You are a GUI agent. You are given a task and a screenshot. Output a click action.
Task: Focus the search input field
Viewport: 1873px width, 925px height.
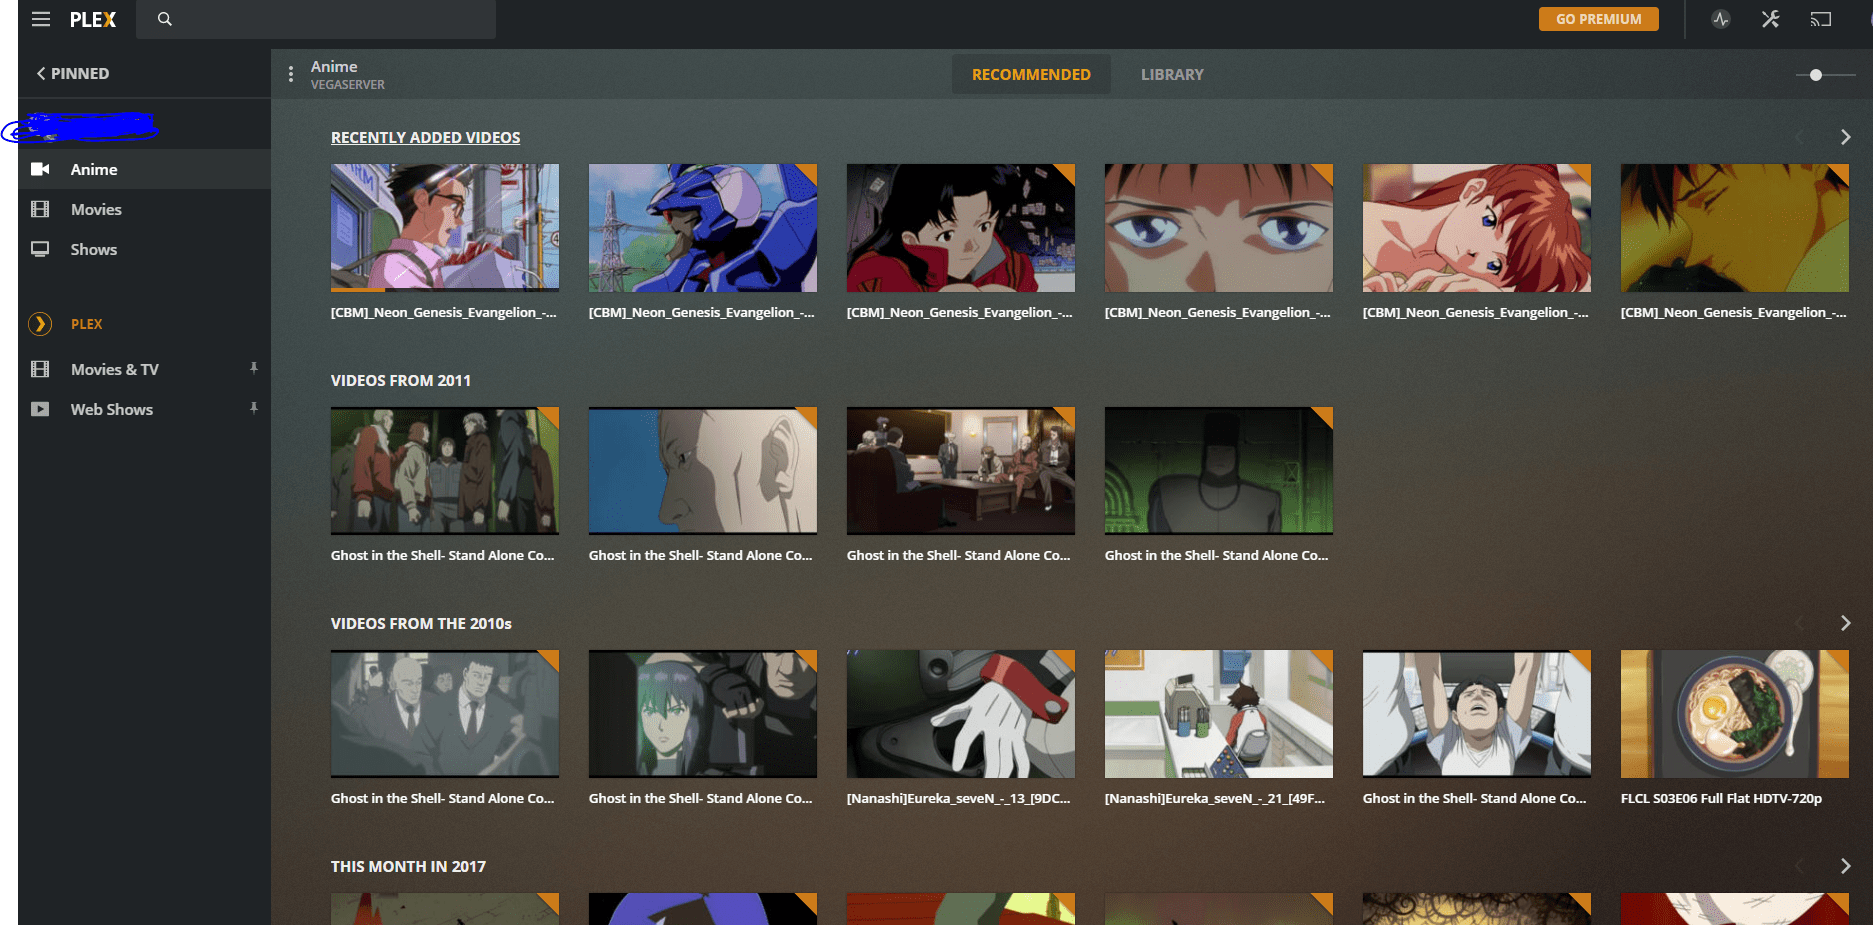coord(315,19)
